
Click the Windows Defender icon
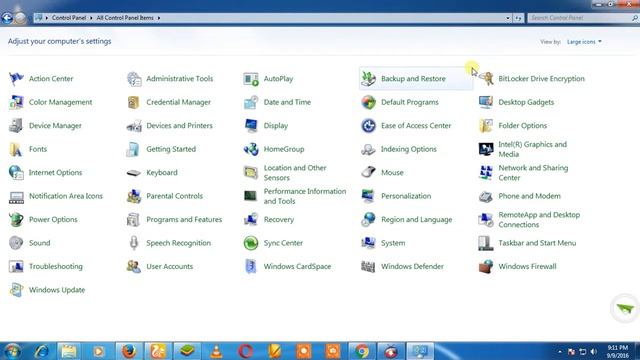368,266
